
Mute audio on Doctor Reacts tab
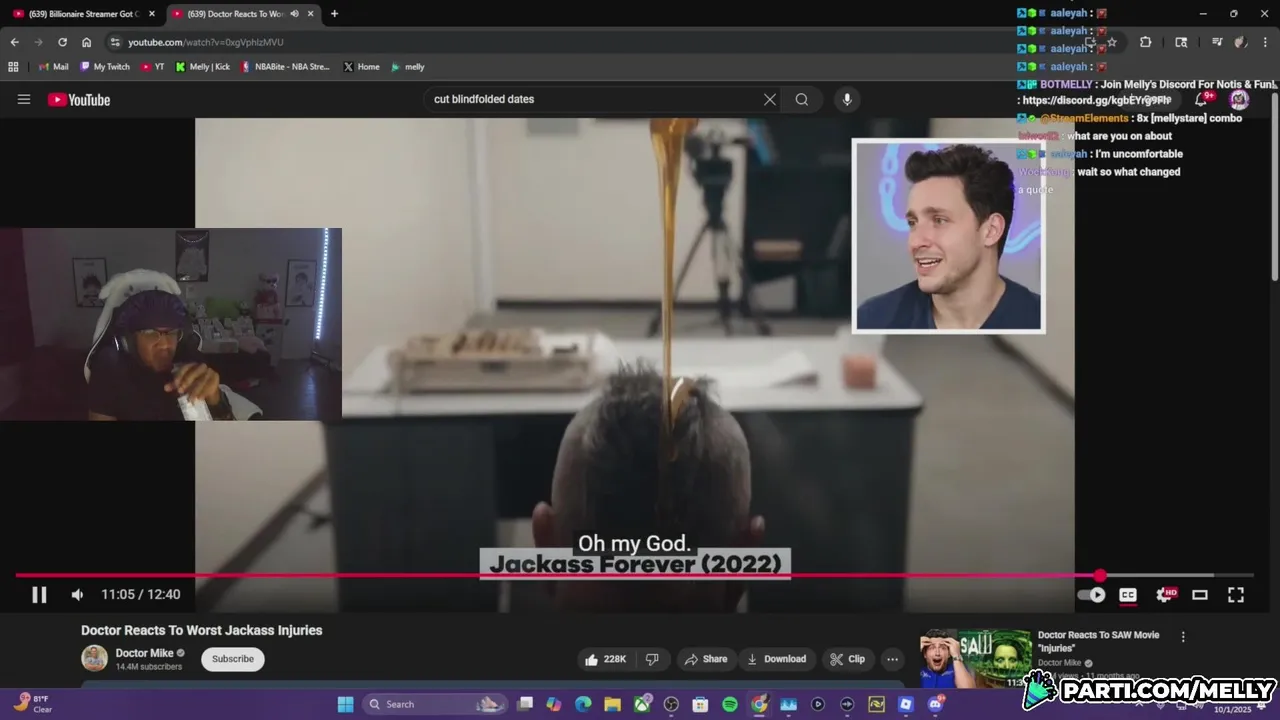[x=294, y=14]
